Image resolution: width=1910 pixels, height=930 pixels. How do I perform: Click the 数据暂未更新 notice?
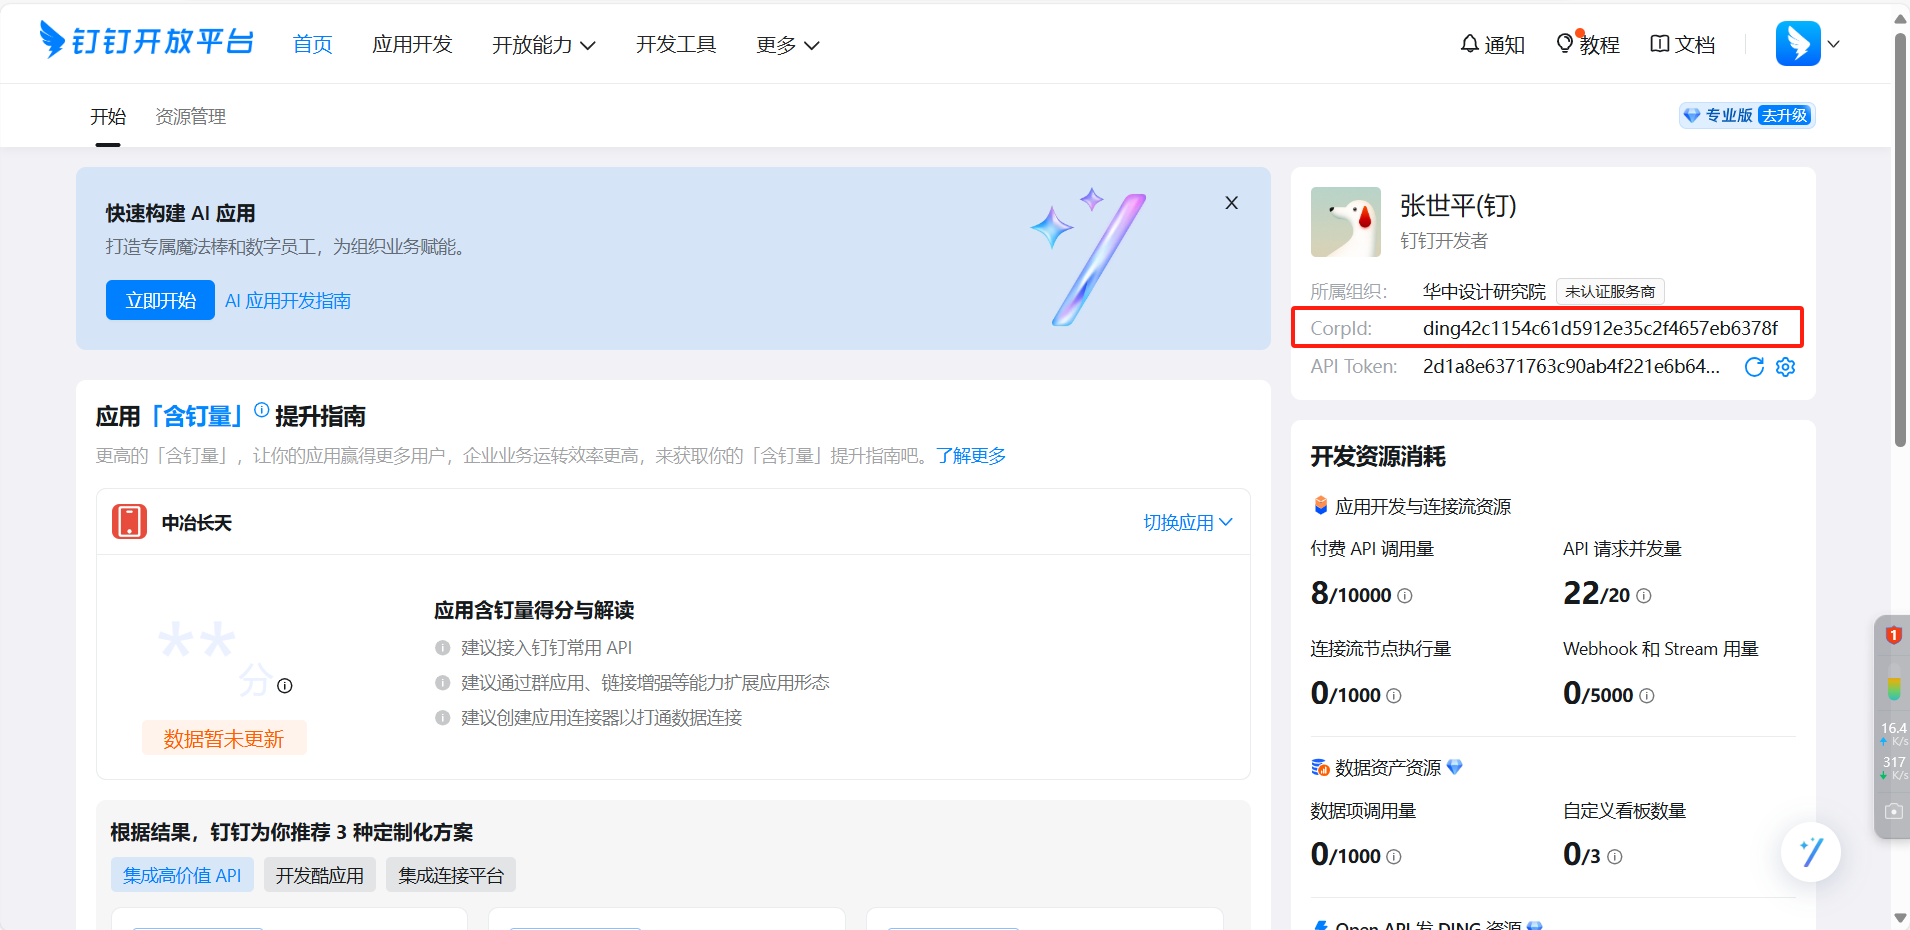[224, 738]
